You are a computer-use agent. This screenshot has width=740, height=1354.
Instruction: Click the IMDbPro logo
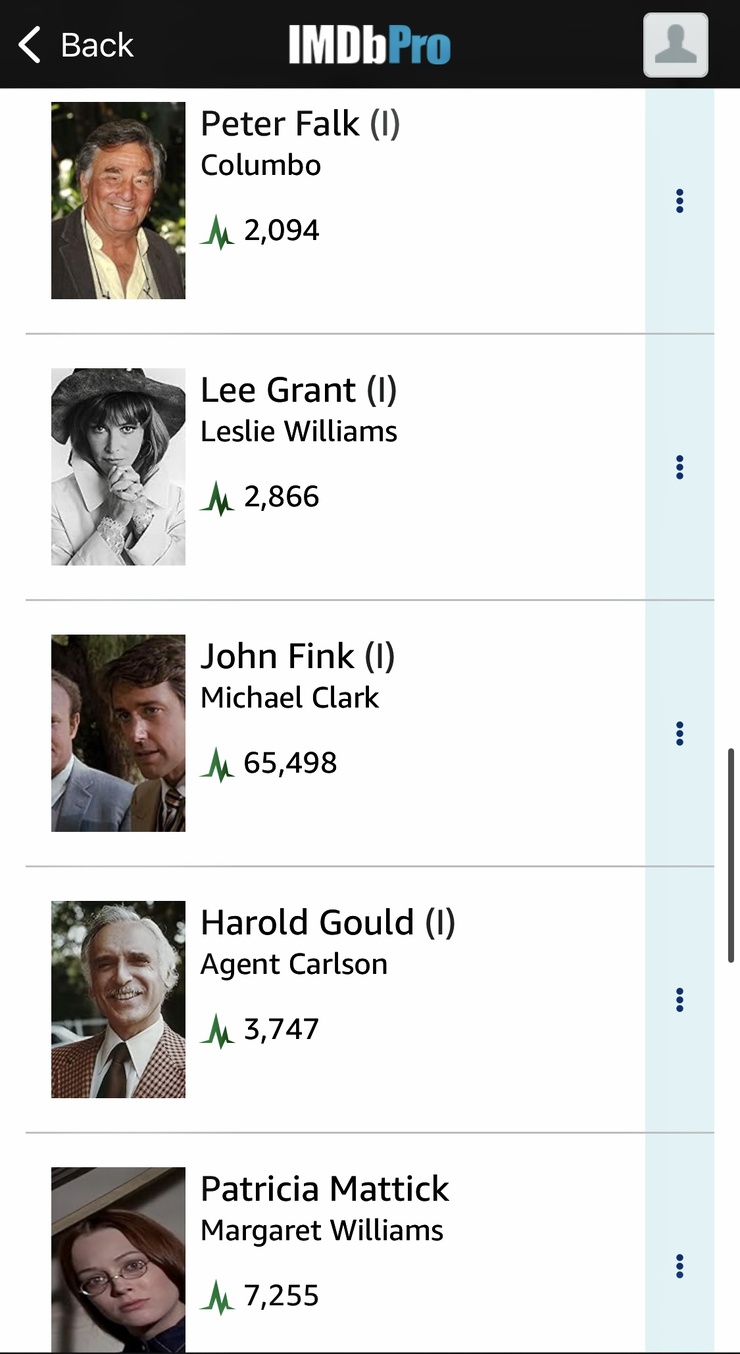(370, 44)
